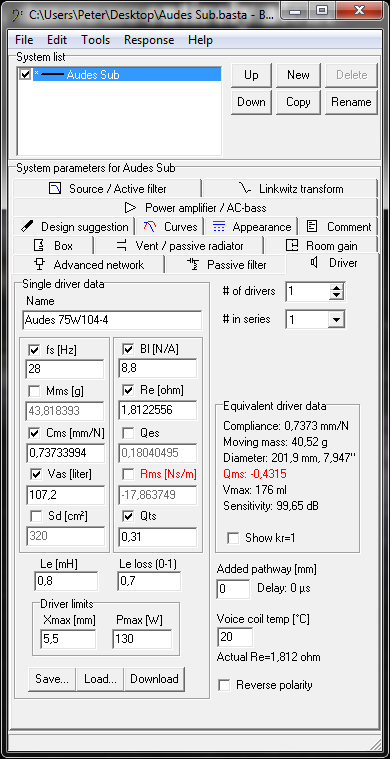Toggle the Bl [N/A] checkbox

(128, 349)
